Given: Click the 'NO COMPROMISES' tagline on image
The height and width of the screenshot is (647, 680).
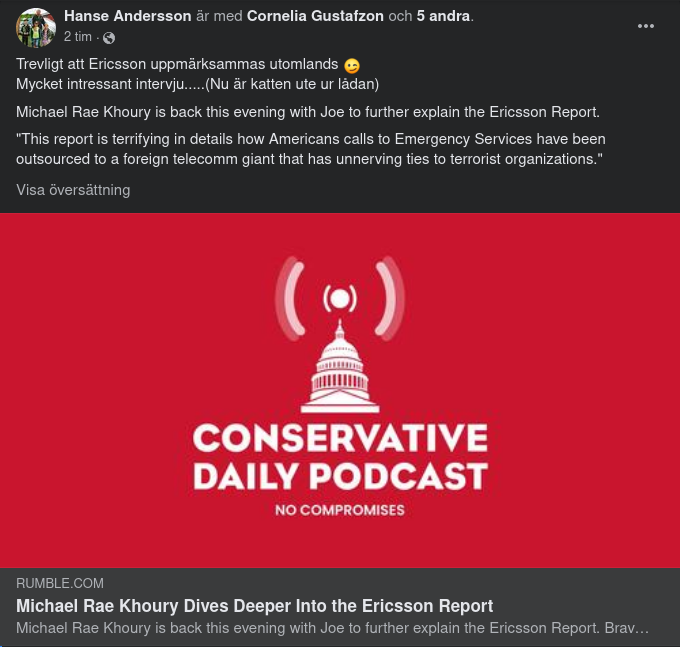Looking at the screenshot, I should tap(340, 510).
